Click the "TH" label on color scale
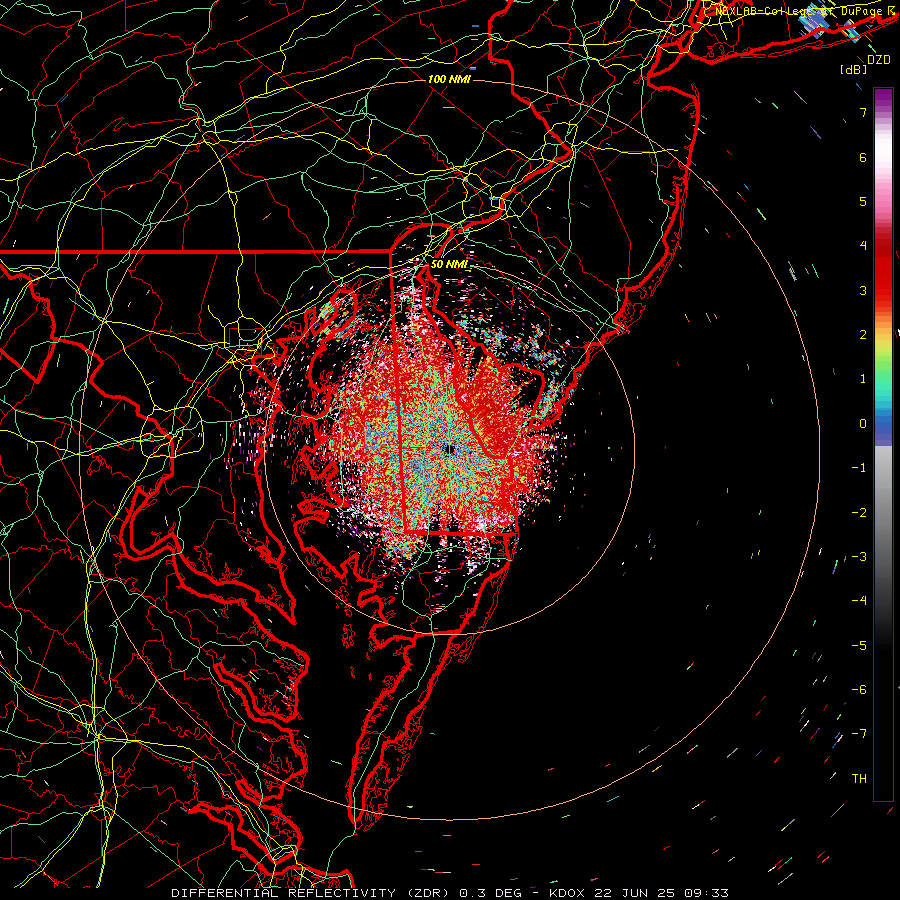 pyautogui.click(x=859, y=778)
